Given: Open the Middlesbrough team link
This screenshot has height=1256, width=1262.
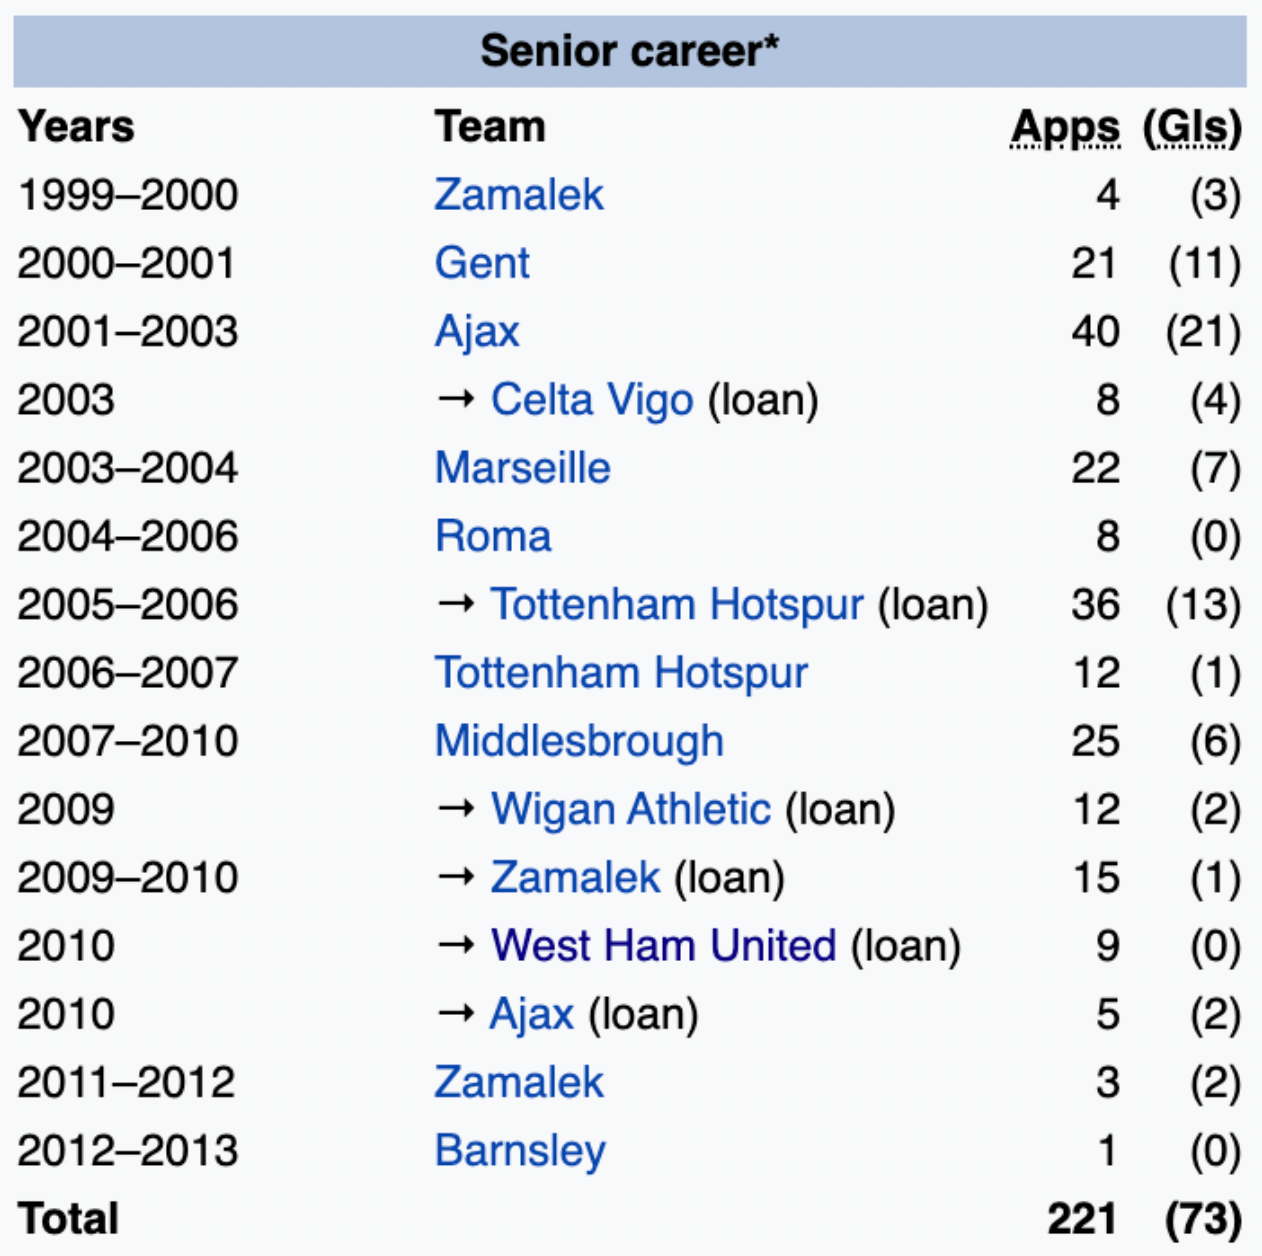Looking at the screenshot, I should click(x=579, y=741).
